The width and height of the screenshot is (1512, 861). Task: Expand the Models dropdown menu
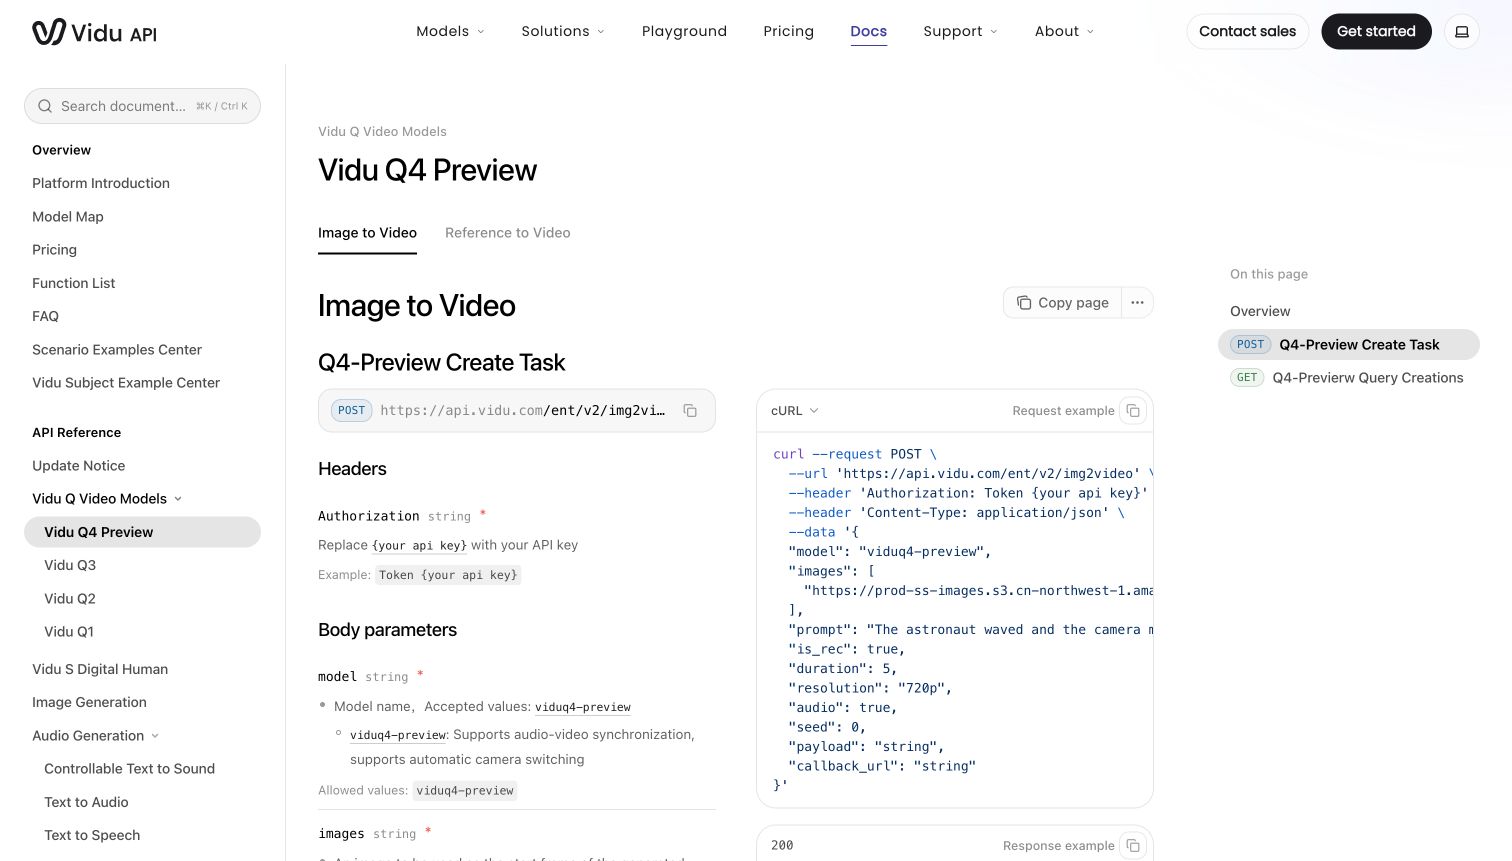pos(450,32)
